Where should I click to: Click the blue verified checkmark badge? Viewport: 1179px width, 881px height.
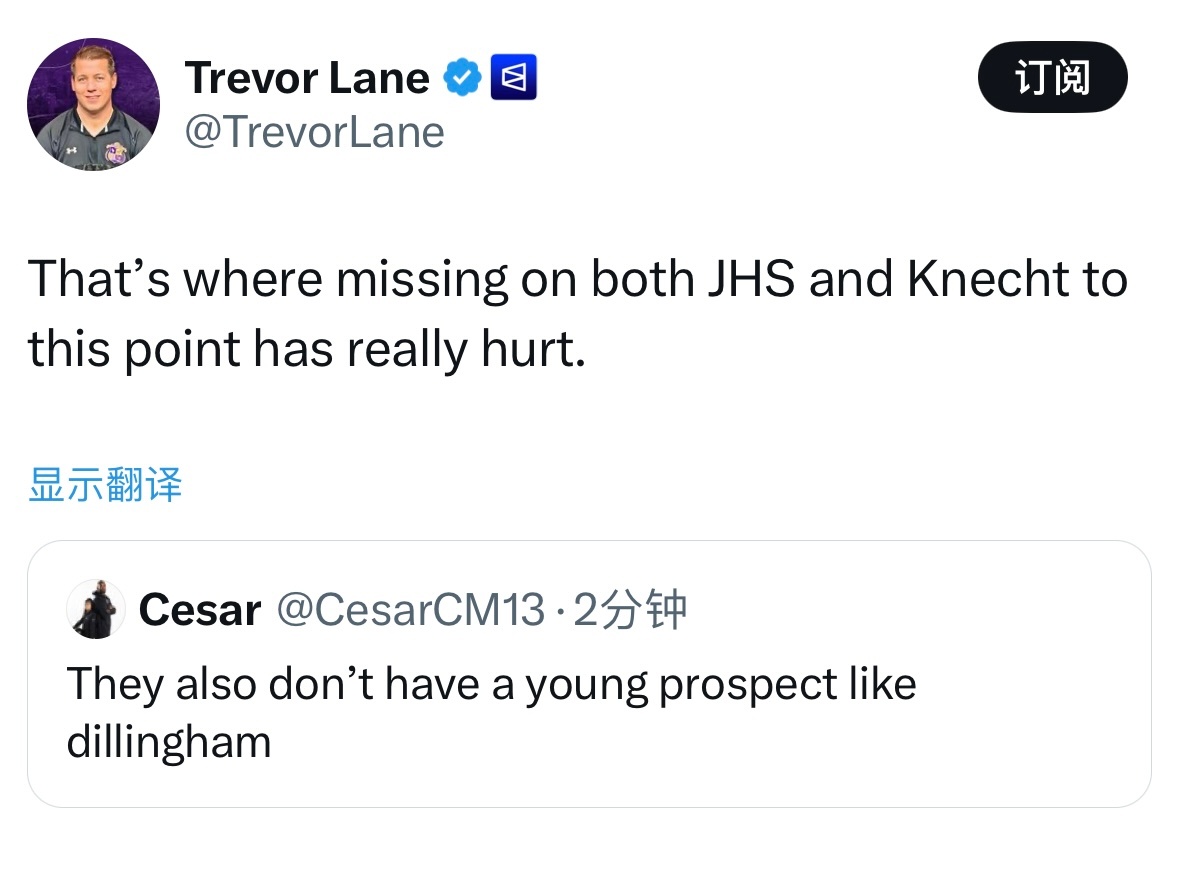462,78
